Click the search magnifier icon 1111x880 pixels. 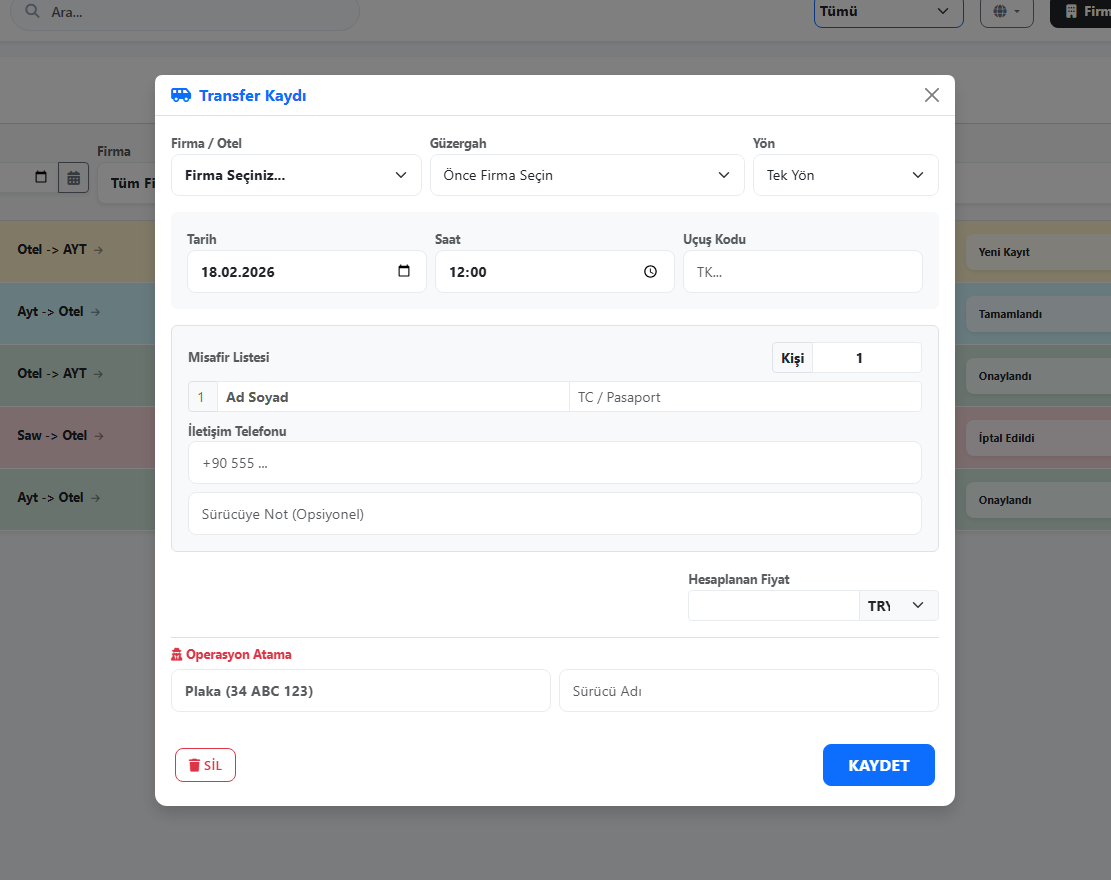(33, 12)
